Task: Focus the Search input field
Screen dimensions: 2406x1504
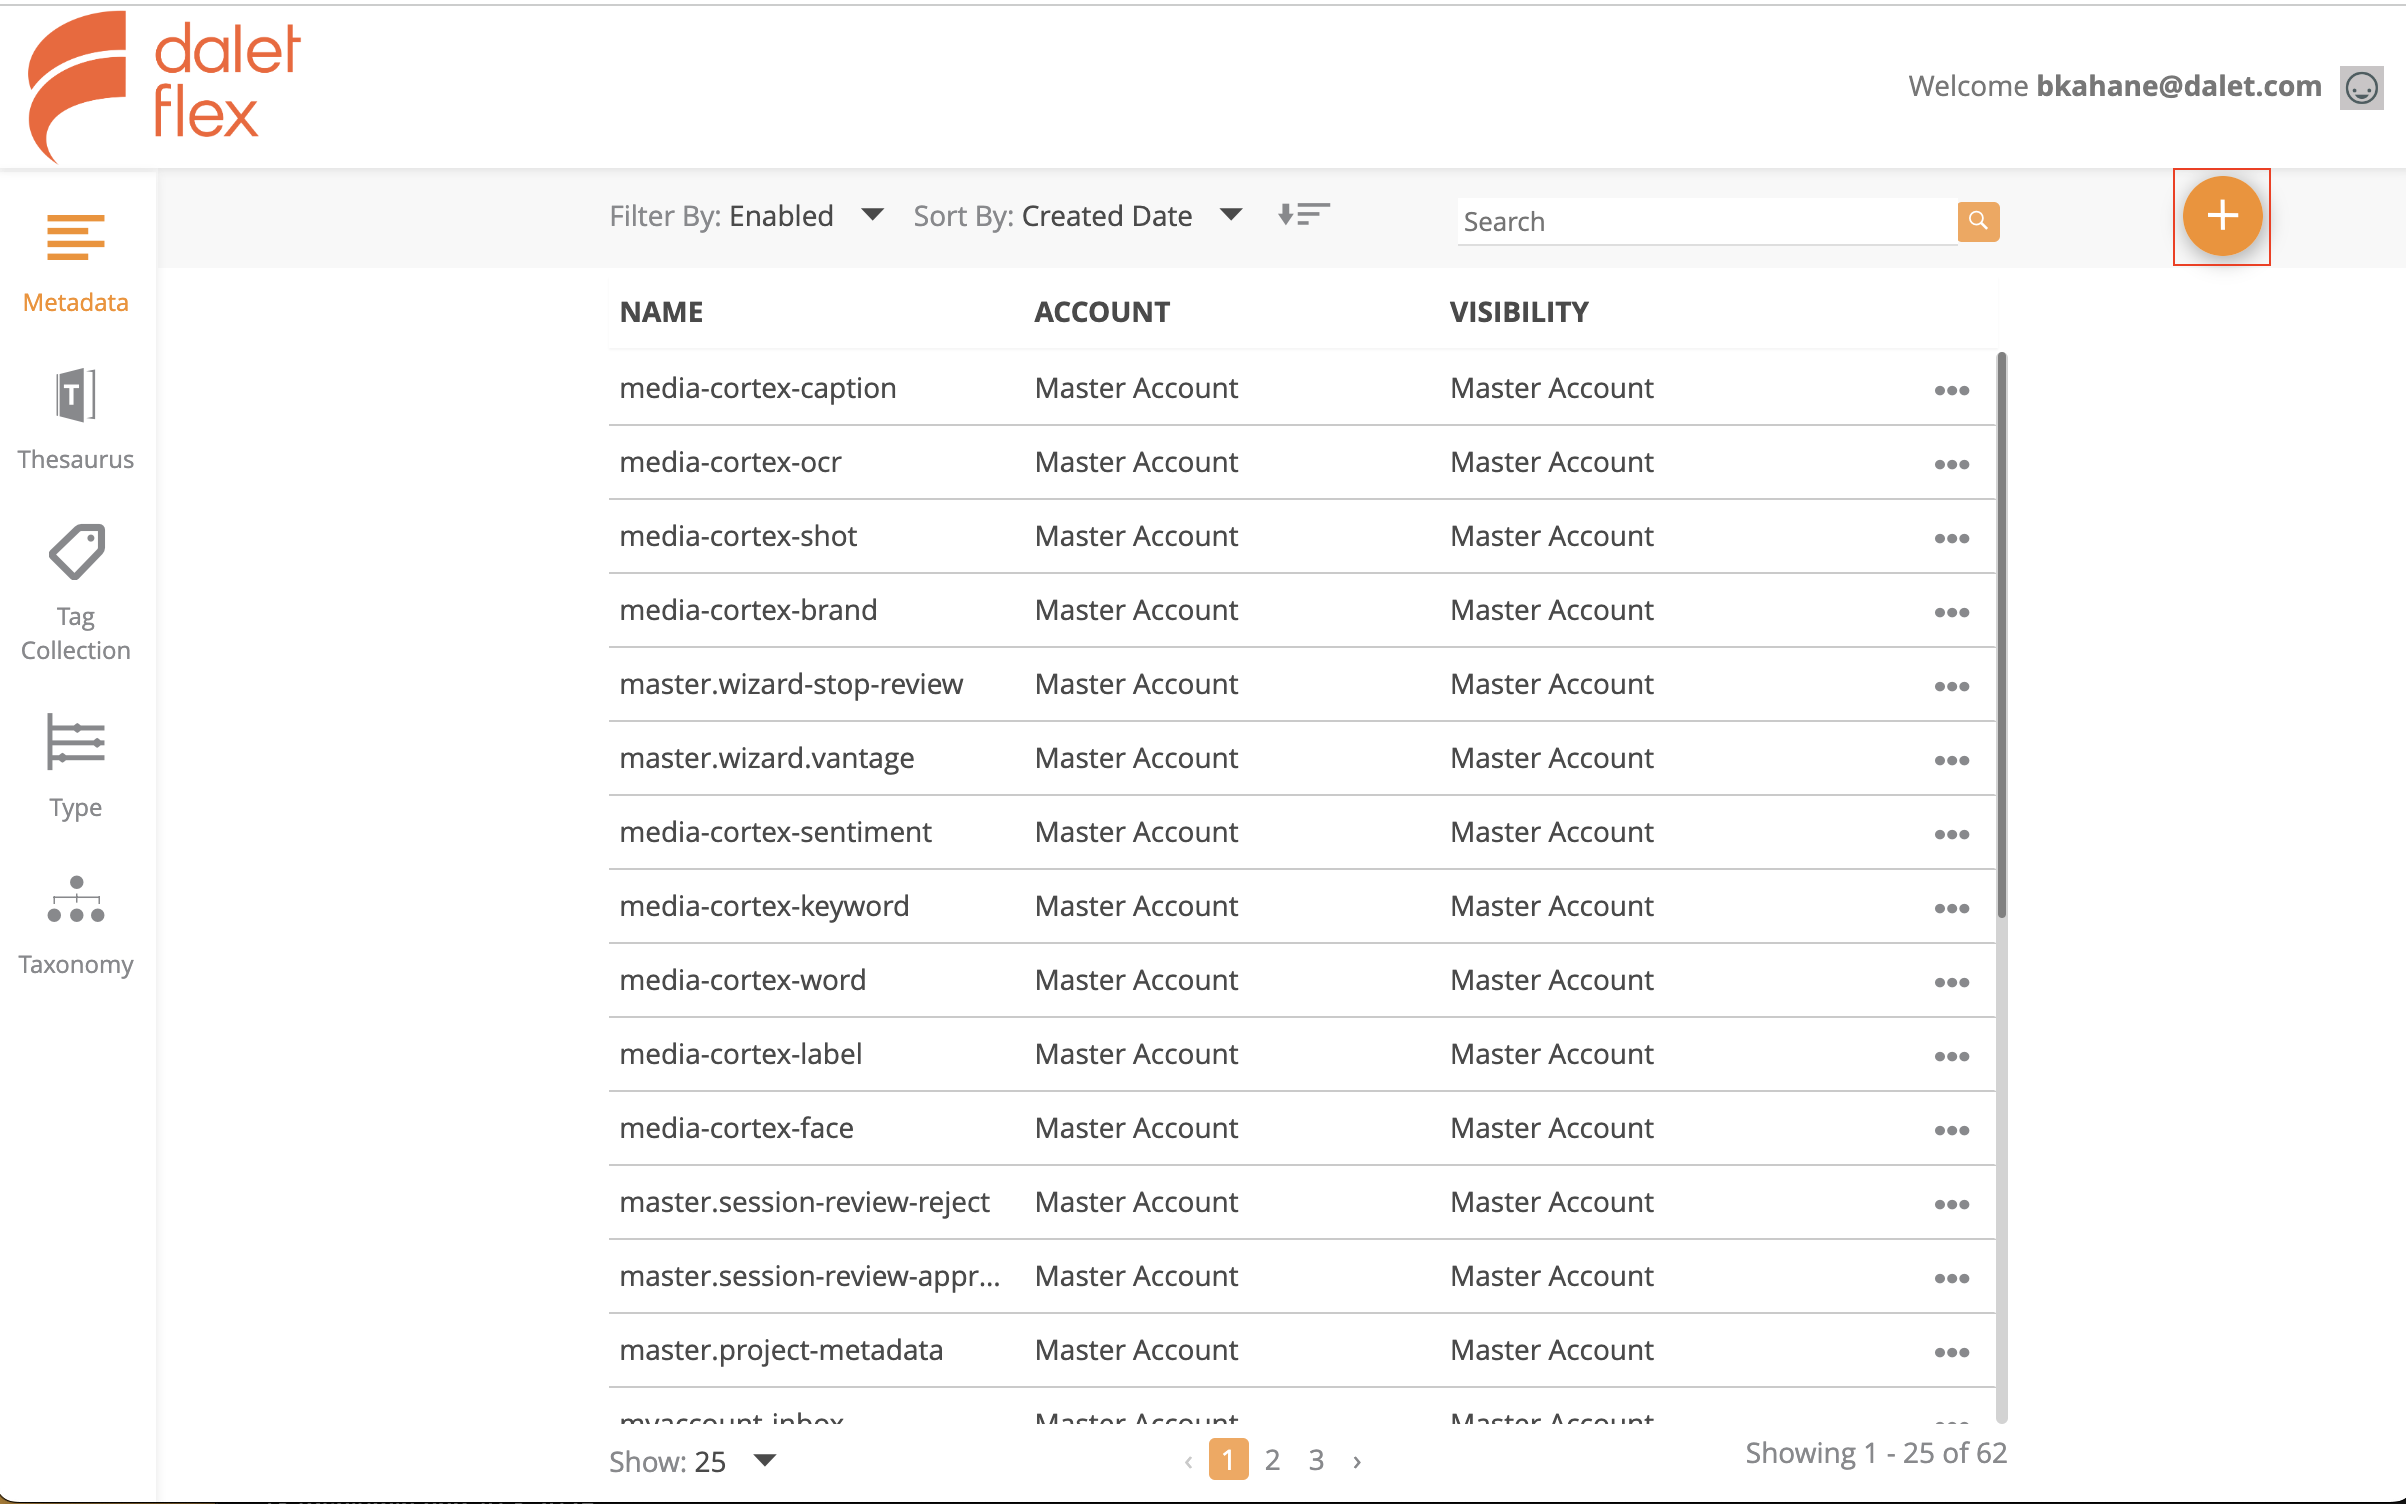Action: 1707,221
